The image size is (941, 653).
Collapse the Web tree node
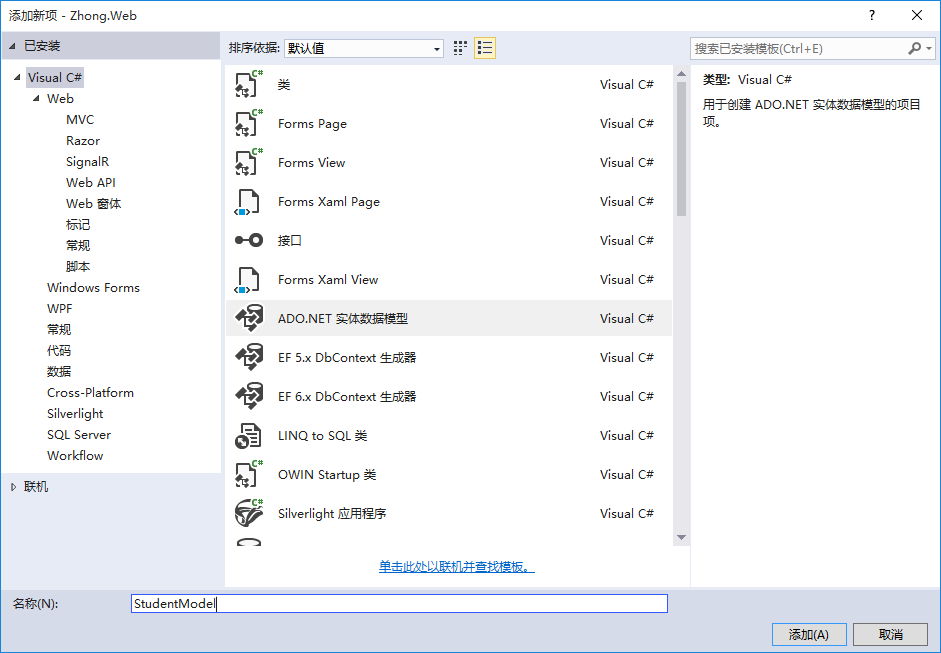36,99
